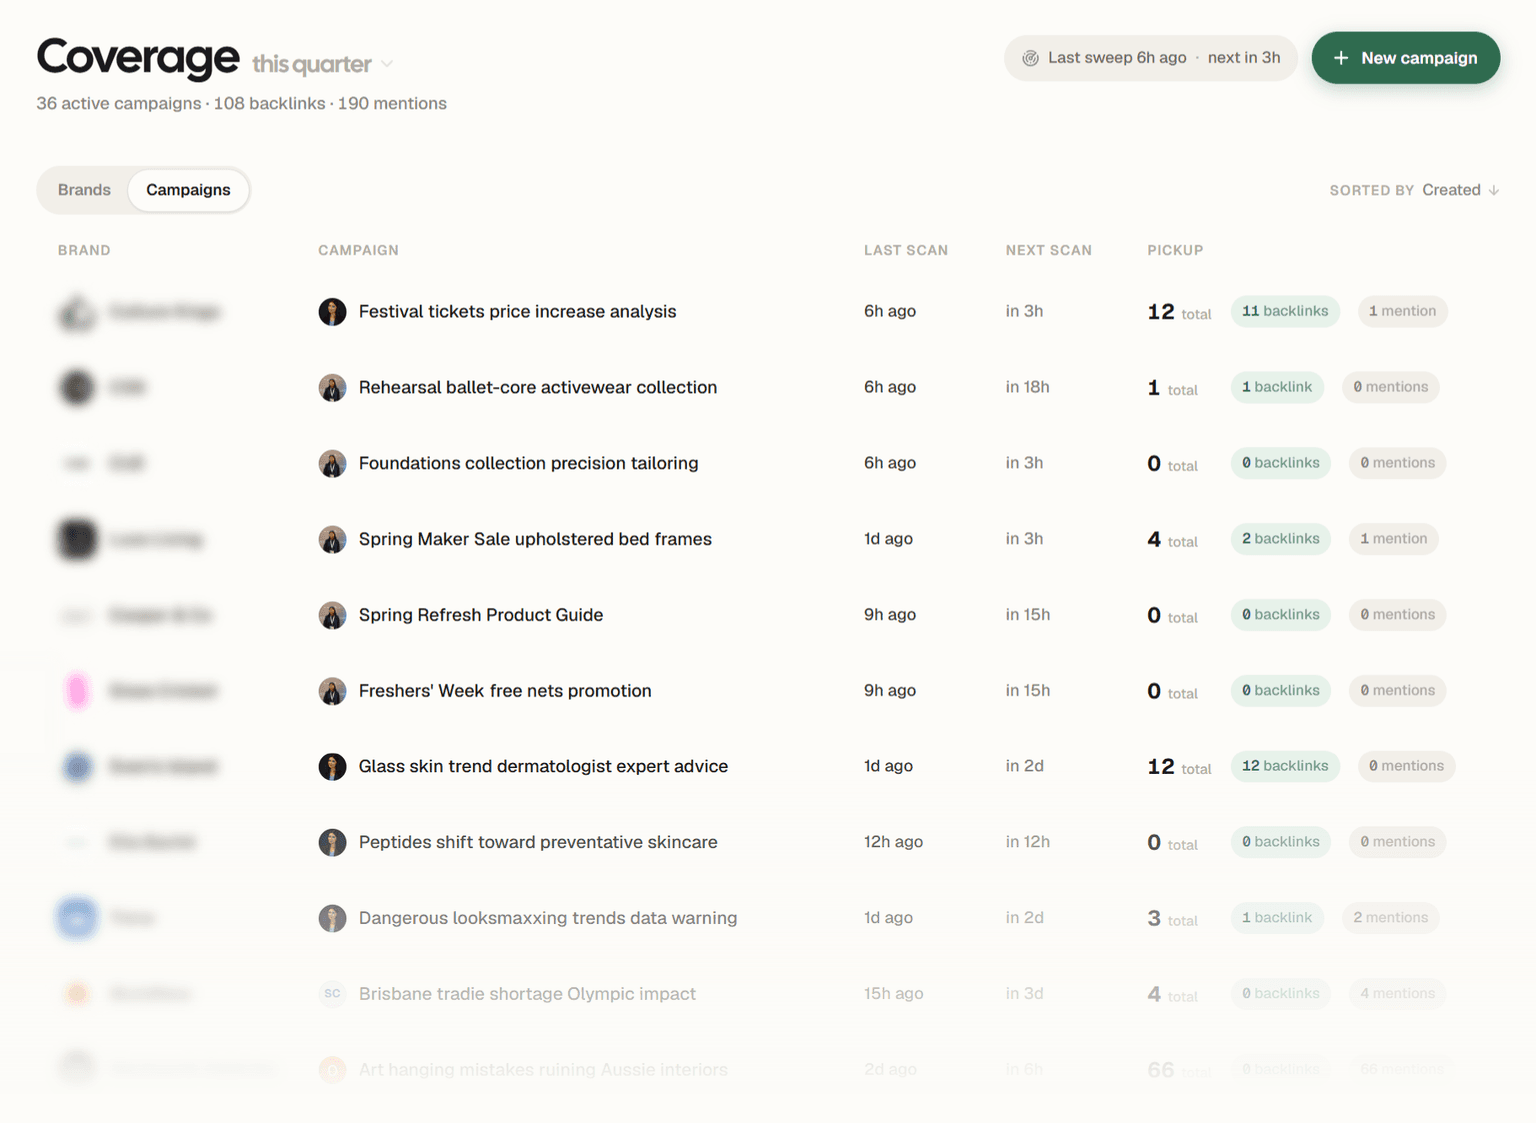Click 0 mentions badge in Rehearsal ballet-core row

(x=1390, y=387)
